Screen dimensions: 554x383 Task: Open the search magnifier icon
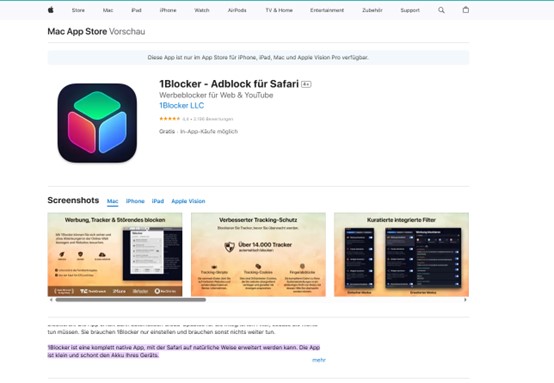click(441, 10)
